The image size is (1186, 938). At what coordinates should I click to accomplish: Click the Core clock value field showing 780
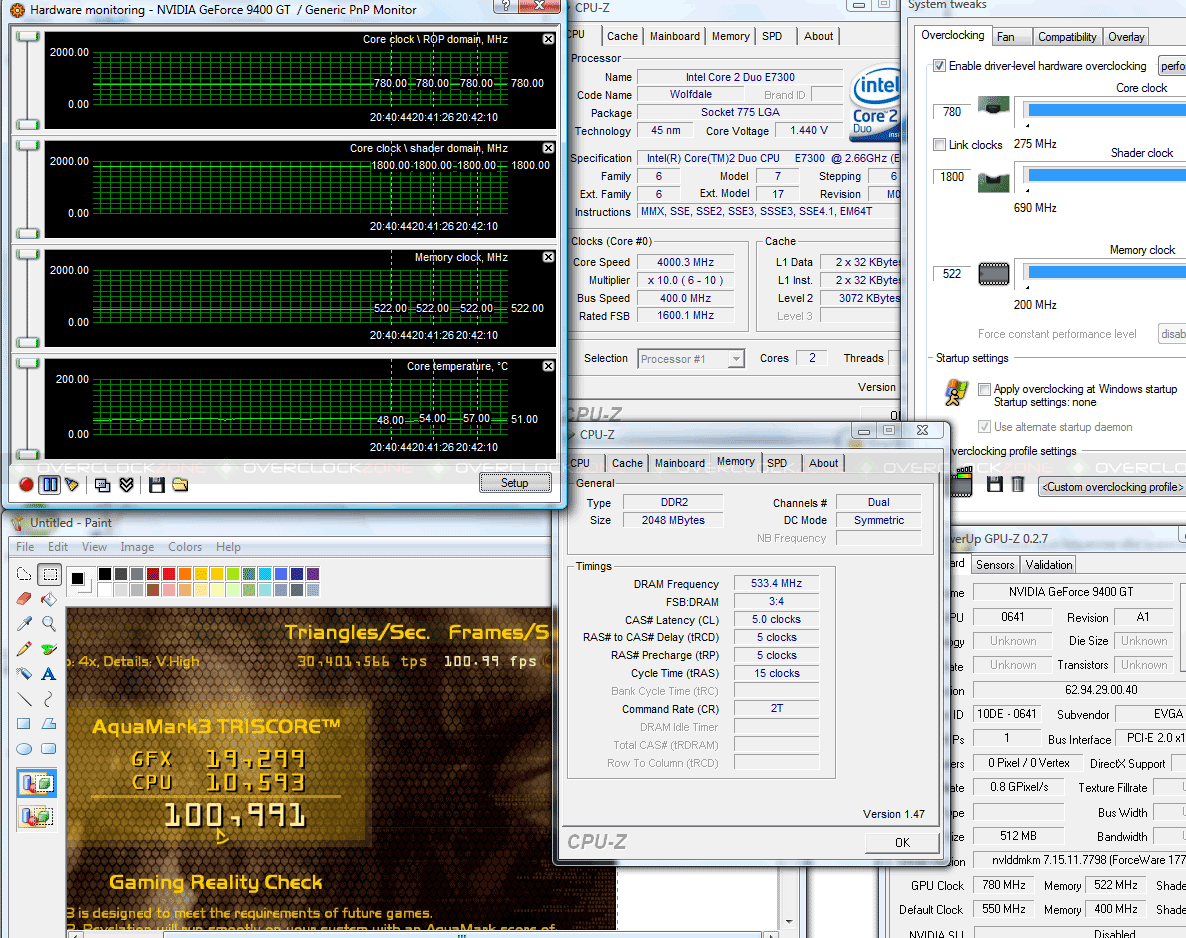[952, 112]
